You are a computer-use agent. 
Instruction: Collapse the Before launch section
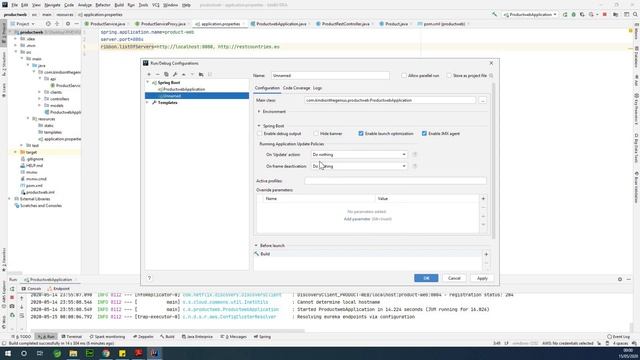pos(256,246)
